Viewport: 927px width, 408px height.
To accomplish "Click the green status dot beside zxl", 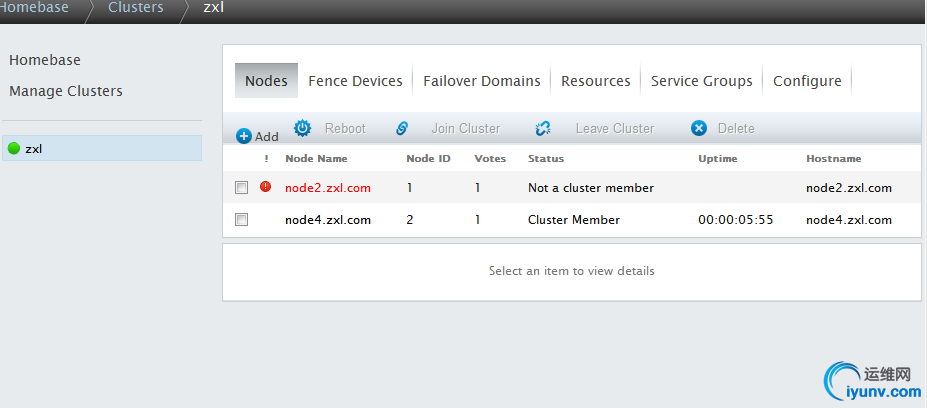I will (x=14, y=149).
